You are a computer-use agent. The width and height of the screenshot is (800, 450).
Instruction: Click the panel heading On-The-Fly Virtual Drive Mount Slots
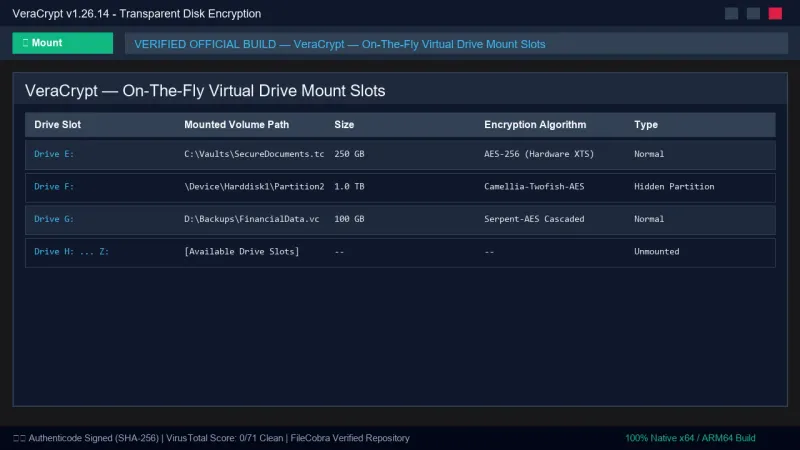(205, 91)
